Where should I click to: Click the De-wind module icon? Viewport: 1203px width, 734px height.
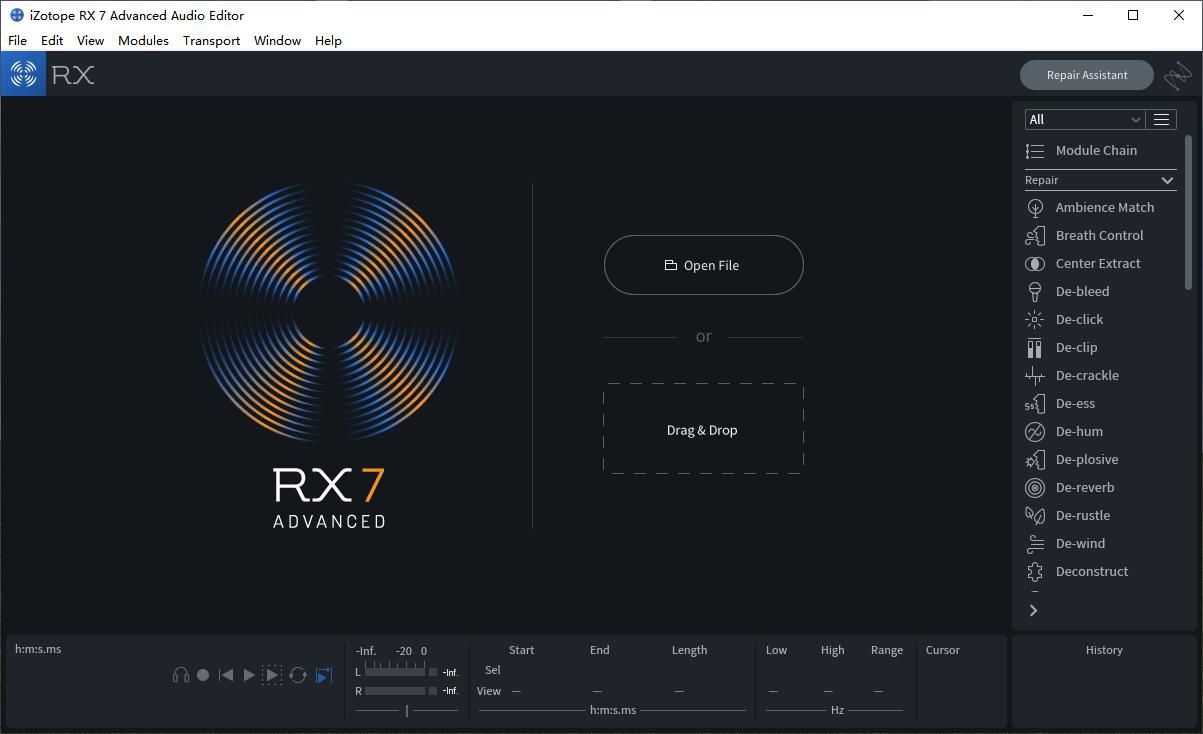tap(1035, 543)
